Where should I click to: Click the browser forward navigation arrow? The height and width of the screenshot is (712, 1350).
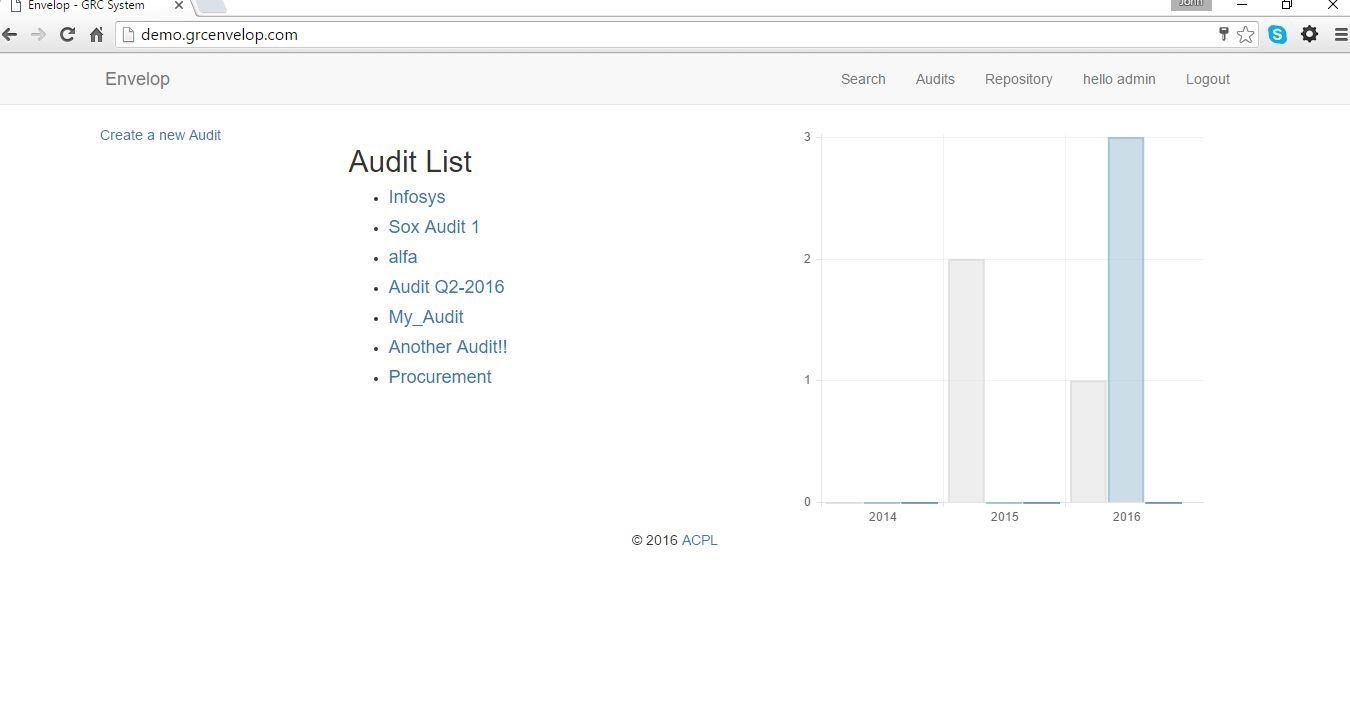click(x=38, y=34)
